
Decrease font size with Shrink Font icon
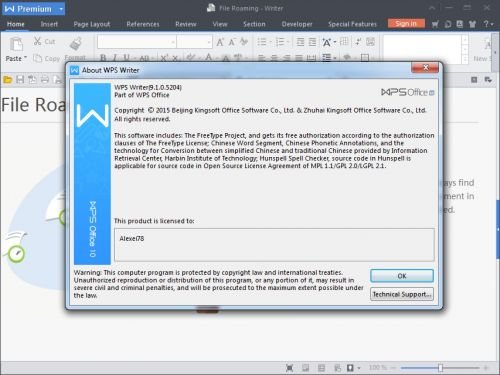(232, 42)
